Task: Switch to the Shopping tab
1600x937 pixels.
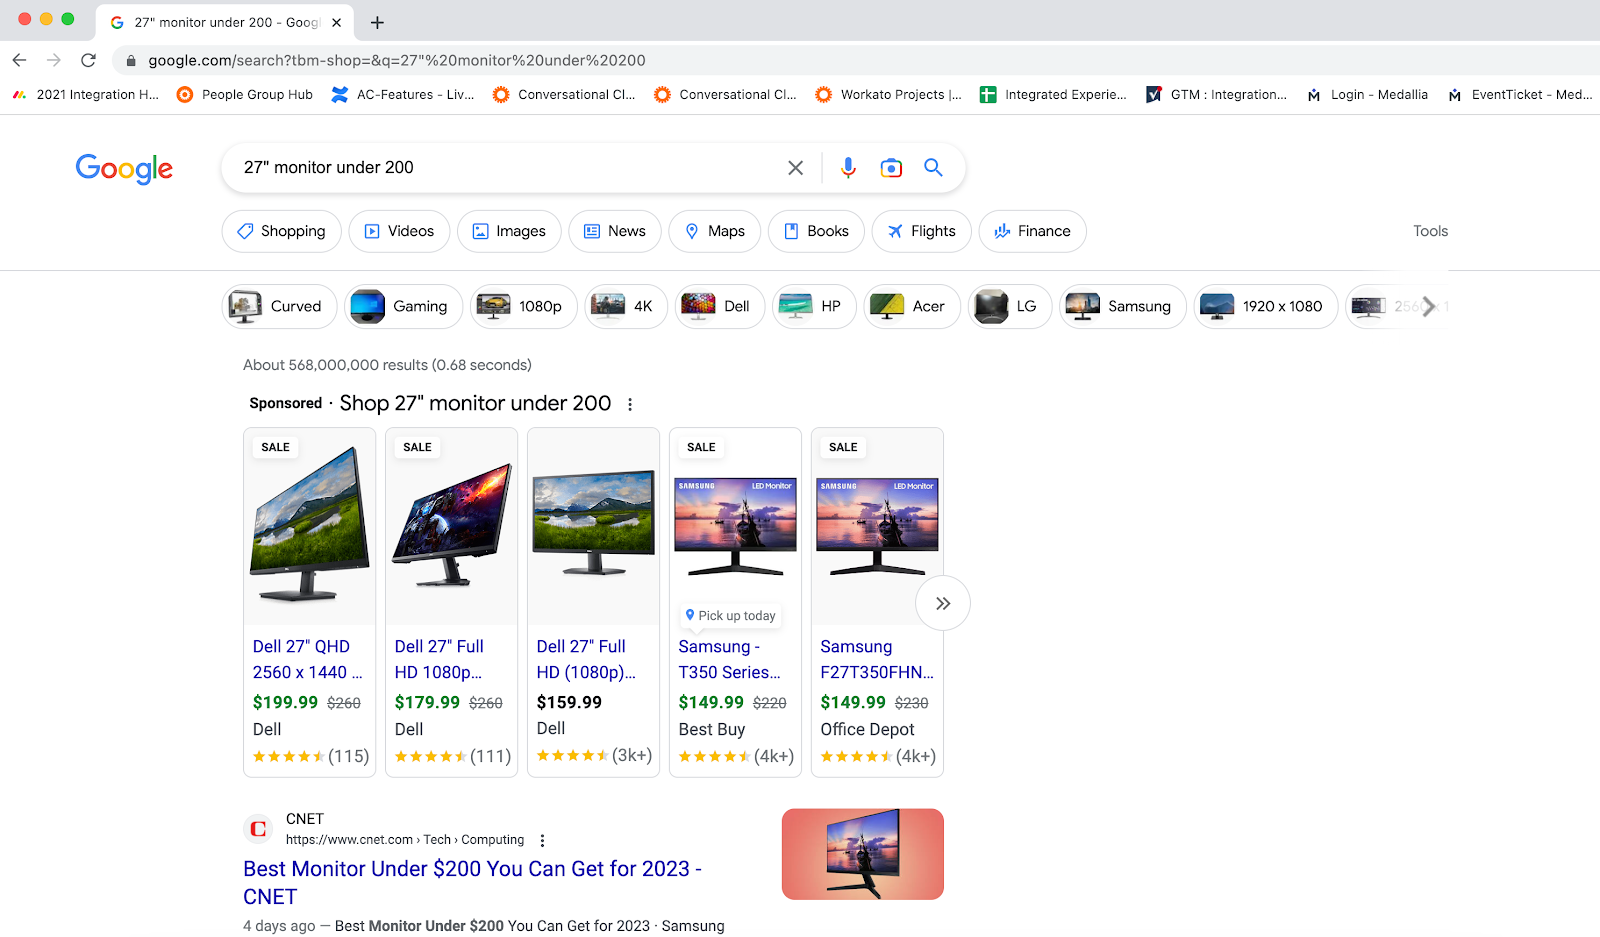Action: (281, 231)
